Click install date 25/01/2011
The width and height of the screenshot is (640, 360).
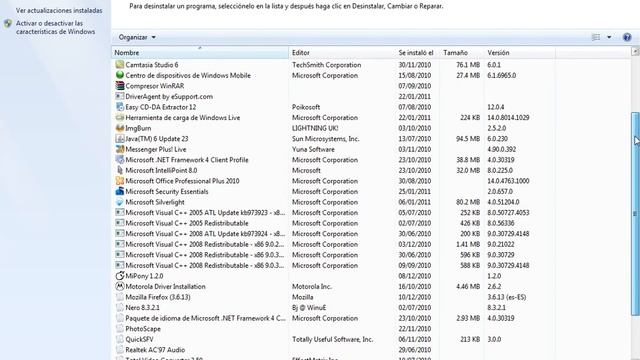[415, 191]
